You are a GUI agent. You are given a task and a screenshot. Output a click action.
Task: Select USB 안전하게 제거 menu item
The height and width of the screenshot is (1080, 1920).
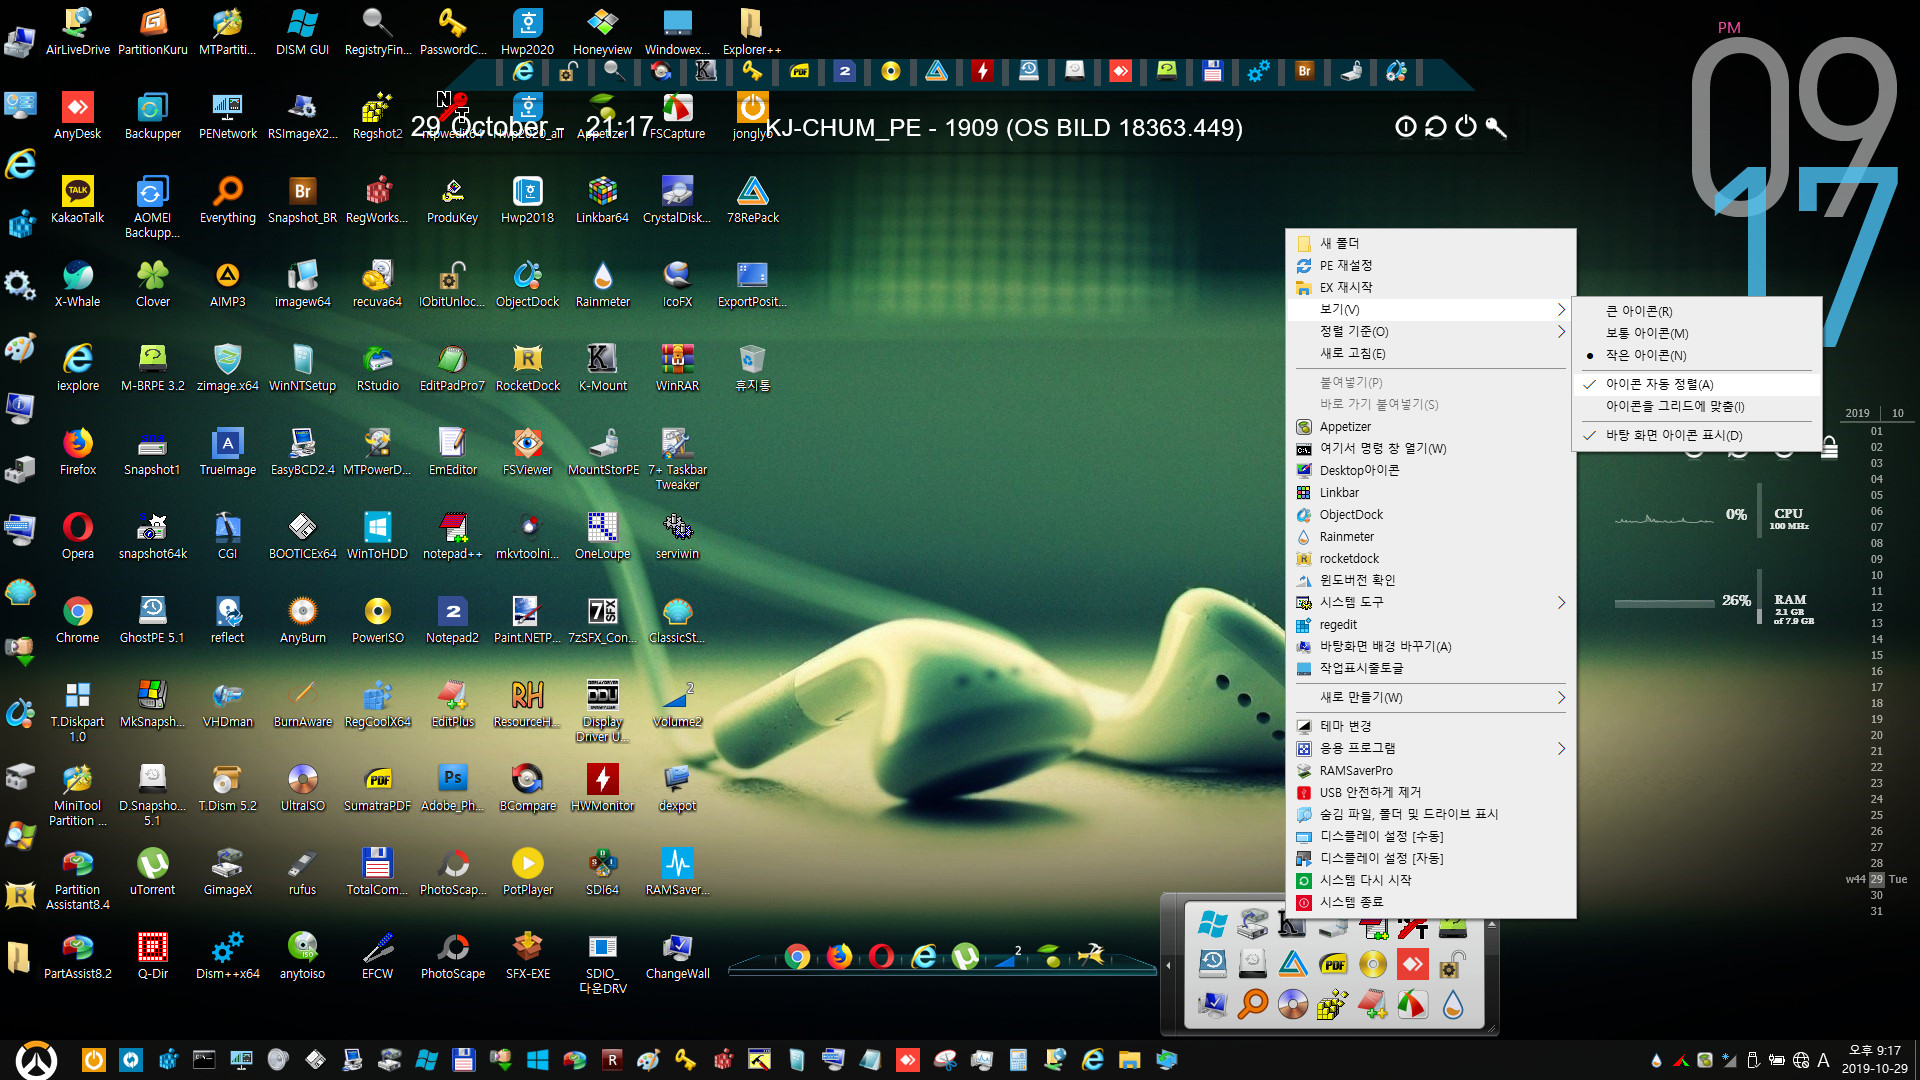[x=1431, y=792]
